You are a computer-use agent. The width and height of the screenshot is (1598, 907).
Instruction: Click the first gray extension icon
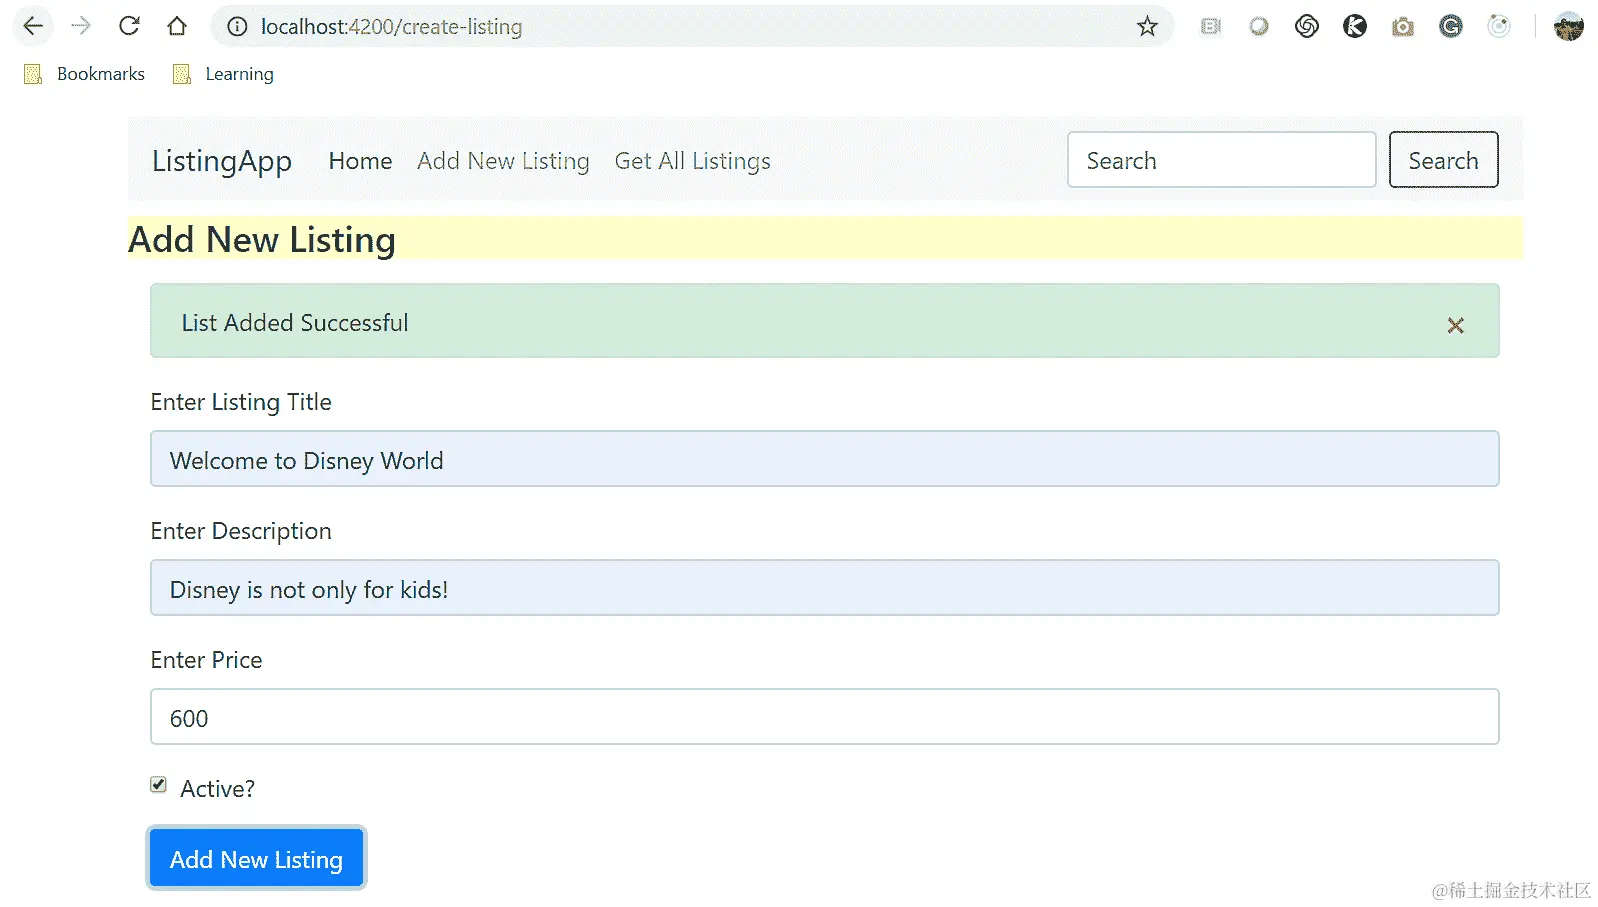(x=1211, y=27)
